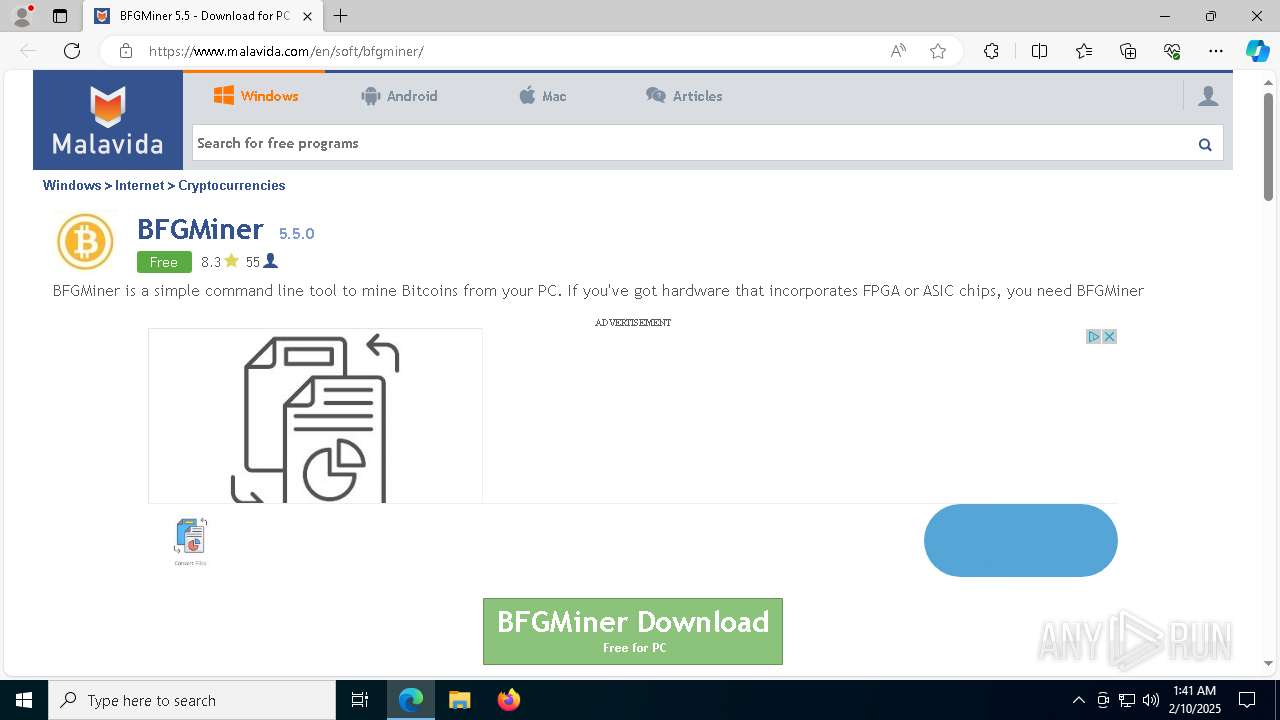Click the browser refresh button

click(x=72, y=51)
